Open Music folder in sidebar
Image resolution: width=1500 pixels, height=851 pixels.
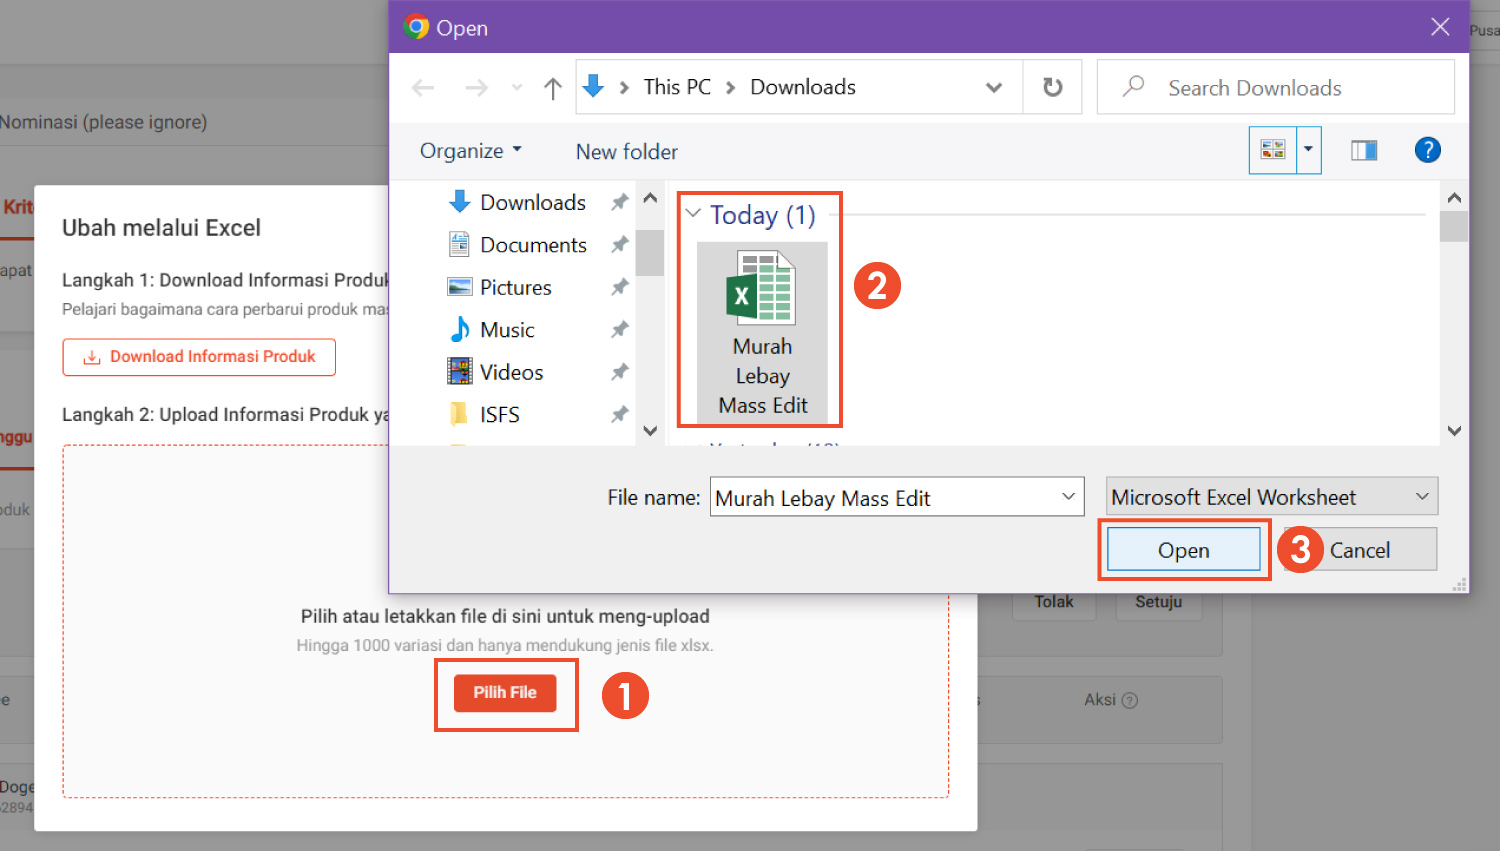click(x=507, y=330)
